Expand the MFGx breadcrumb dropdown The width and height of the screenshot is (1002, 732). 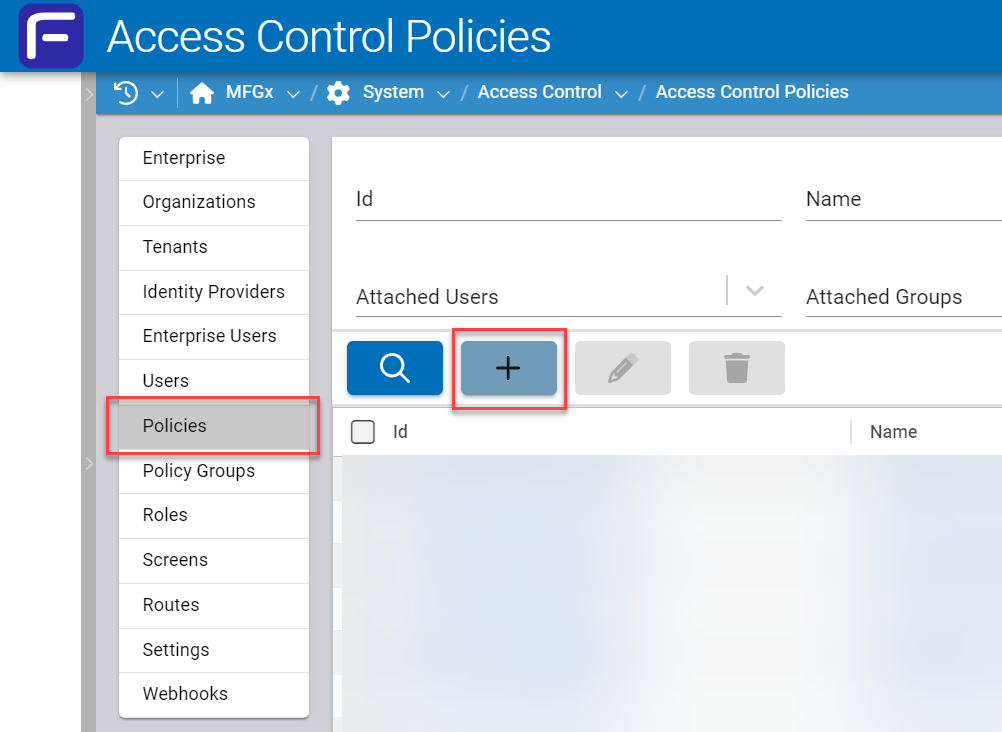pyautogui.click(x=293, y=94)
